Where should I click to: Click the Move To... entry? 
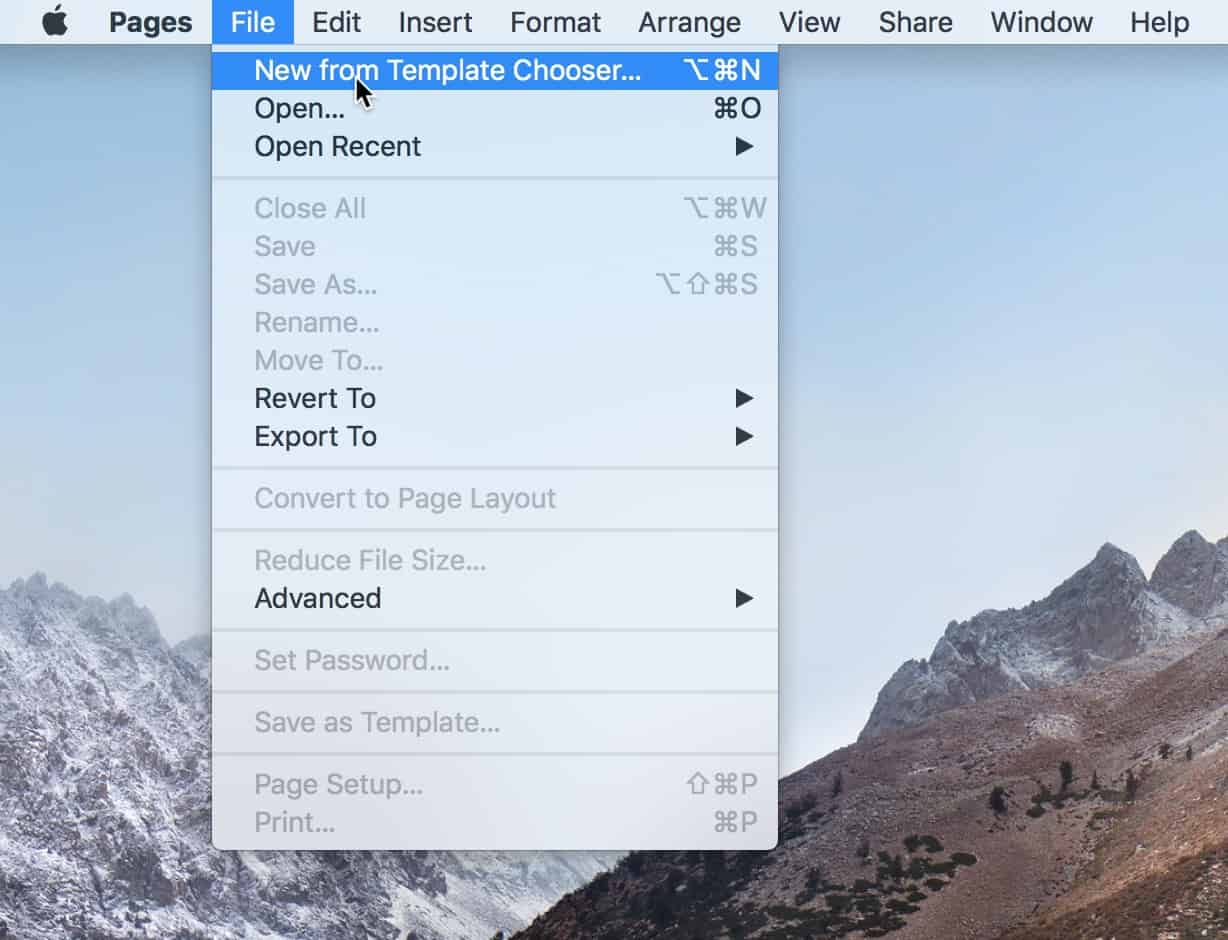(x=495, y=360)
